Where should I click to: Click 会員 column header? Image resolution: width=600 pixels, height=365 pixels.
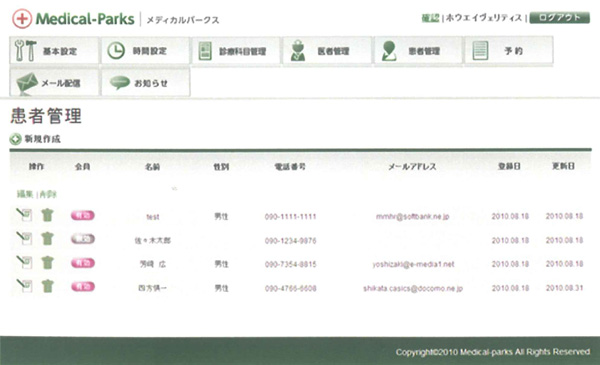pos(82,166)
